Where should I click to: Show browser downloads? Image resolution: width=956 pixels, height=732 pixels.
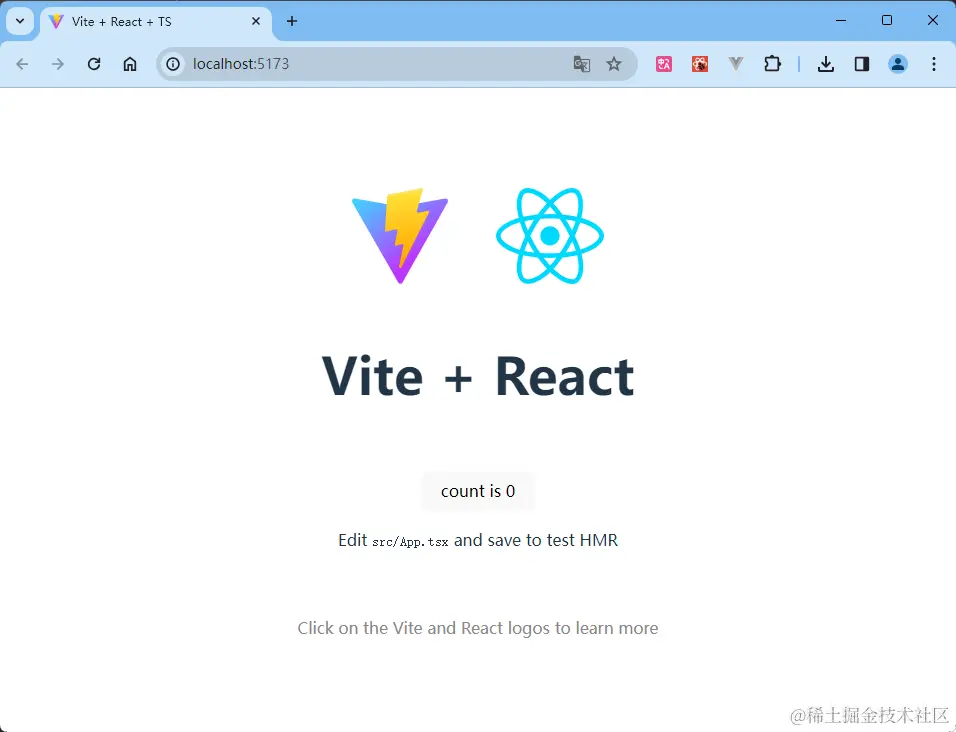coord(826,64)
